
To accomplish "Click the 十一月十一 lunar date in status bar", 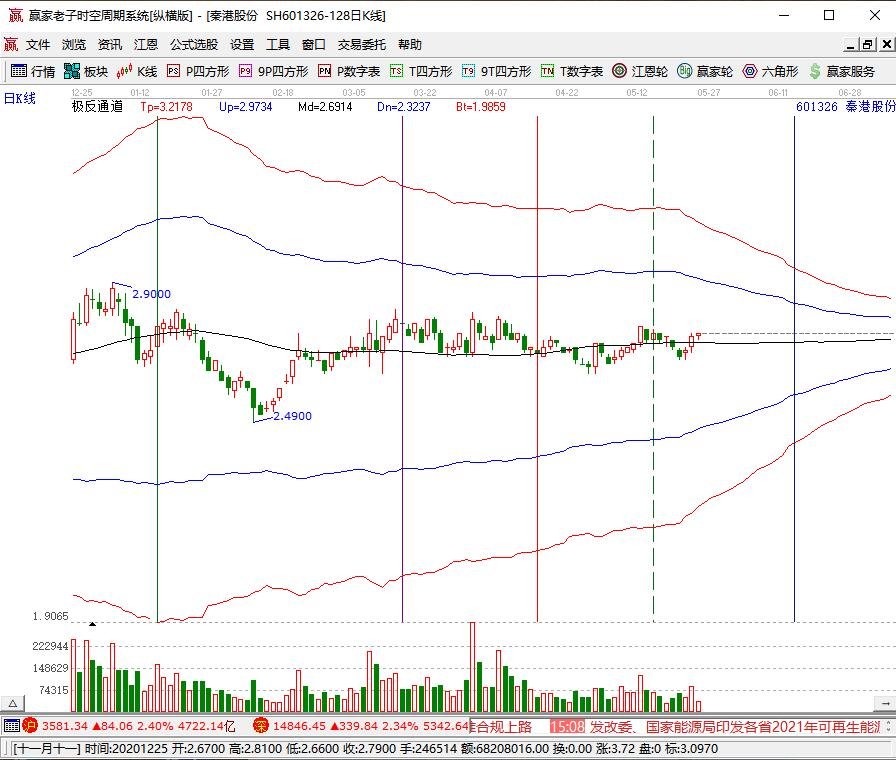I will coord(46,749).
